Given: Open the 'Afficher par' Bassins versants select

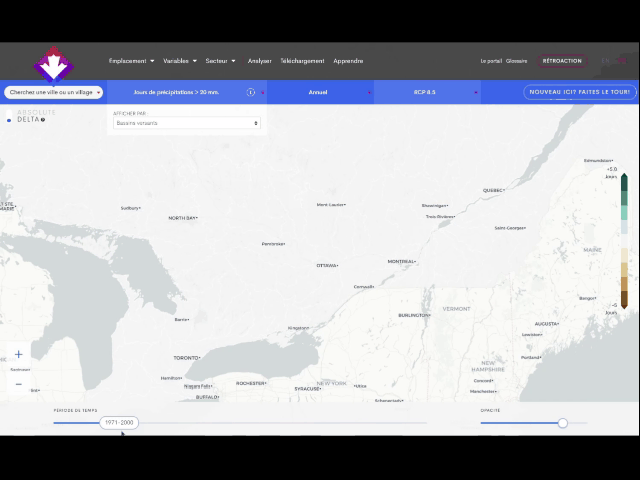Looking at the screenshot, I should click(x=187, y=123).
